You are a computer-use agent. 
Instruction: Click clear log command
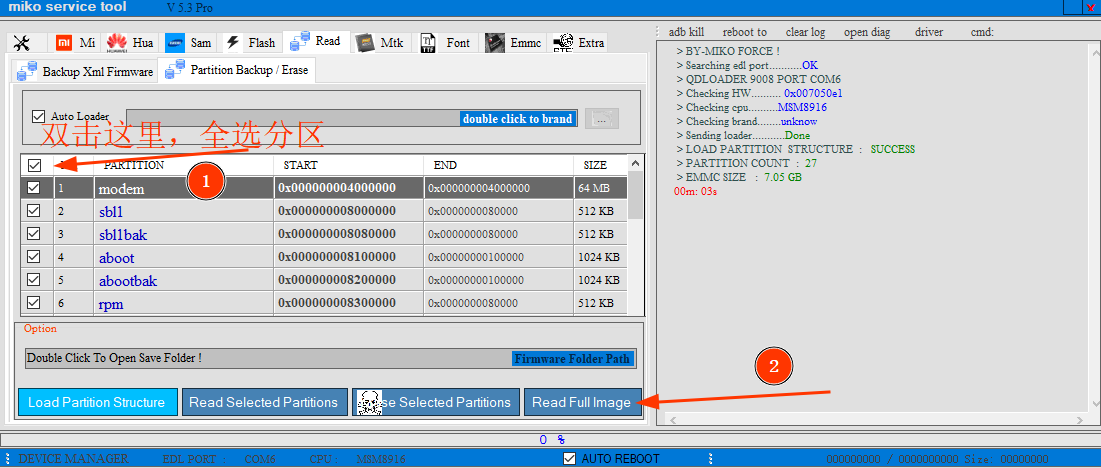coord(805,32)
